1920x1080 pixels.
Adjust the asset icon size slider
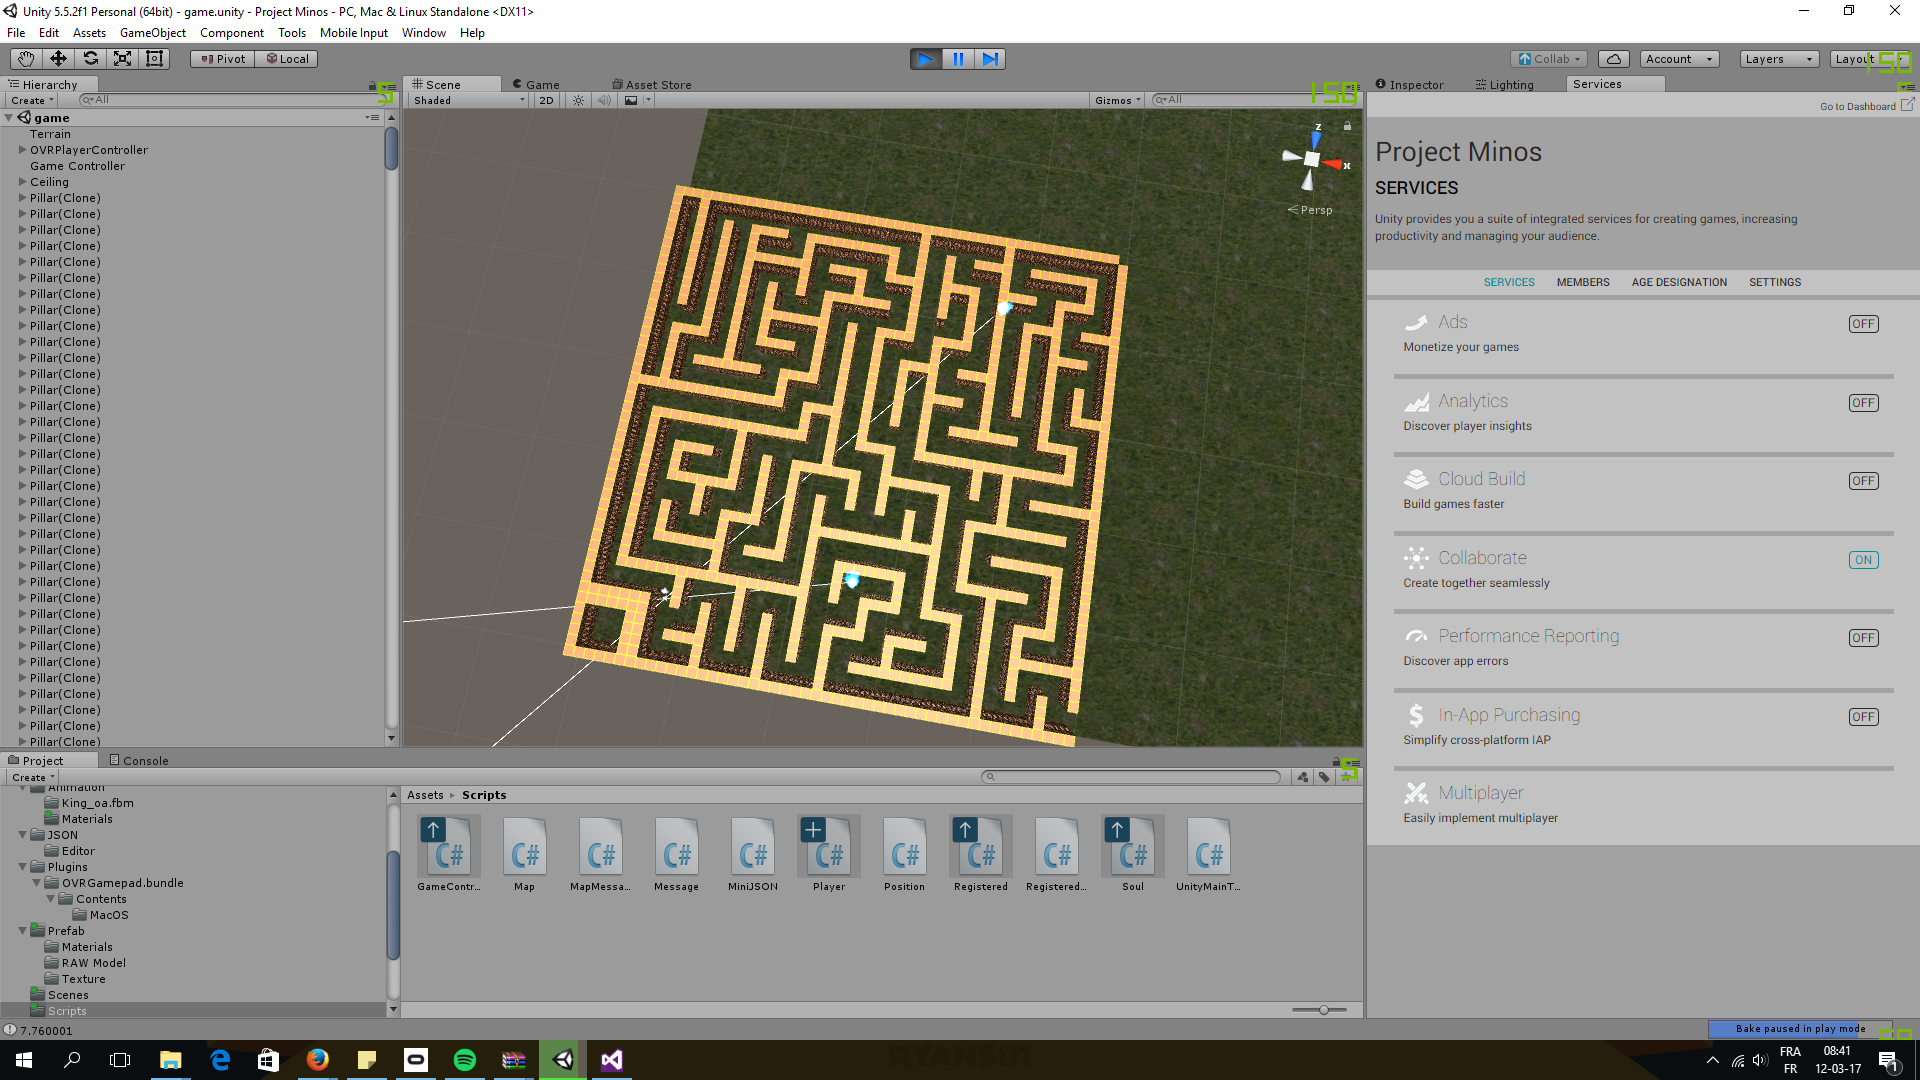click(x=1323, y=1010)
